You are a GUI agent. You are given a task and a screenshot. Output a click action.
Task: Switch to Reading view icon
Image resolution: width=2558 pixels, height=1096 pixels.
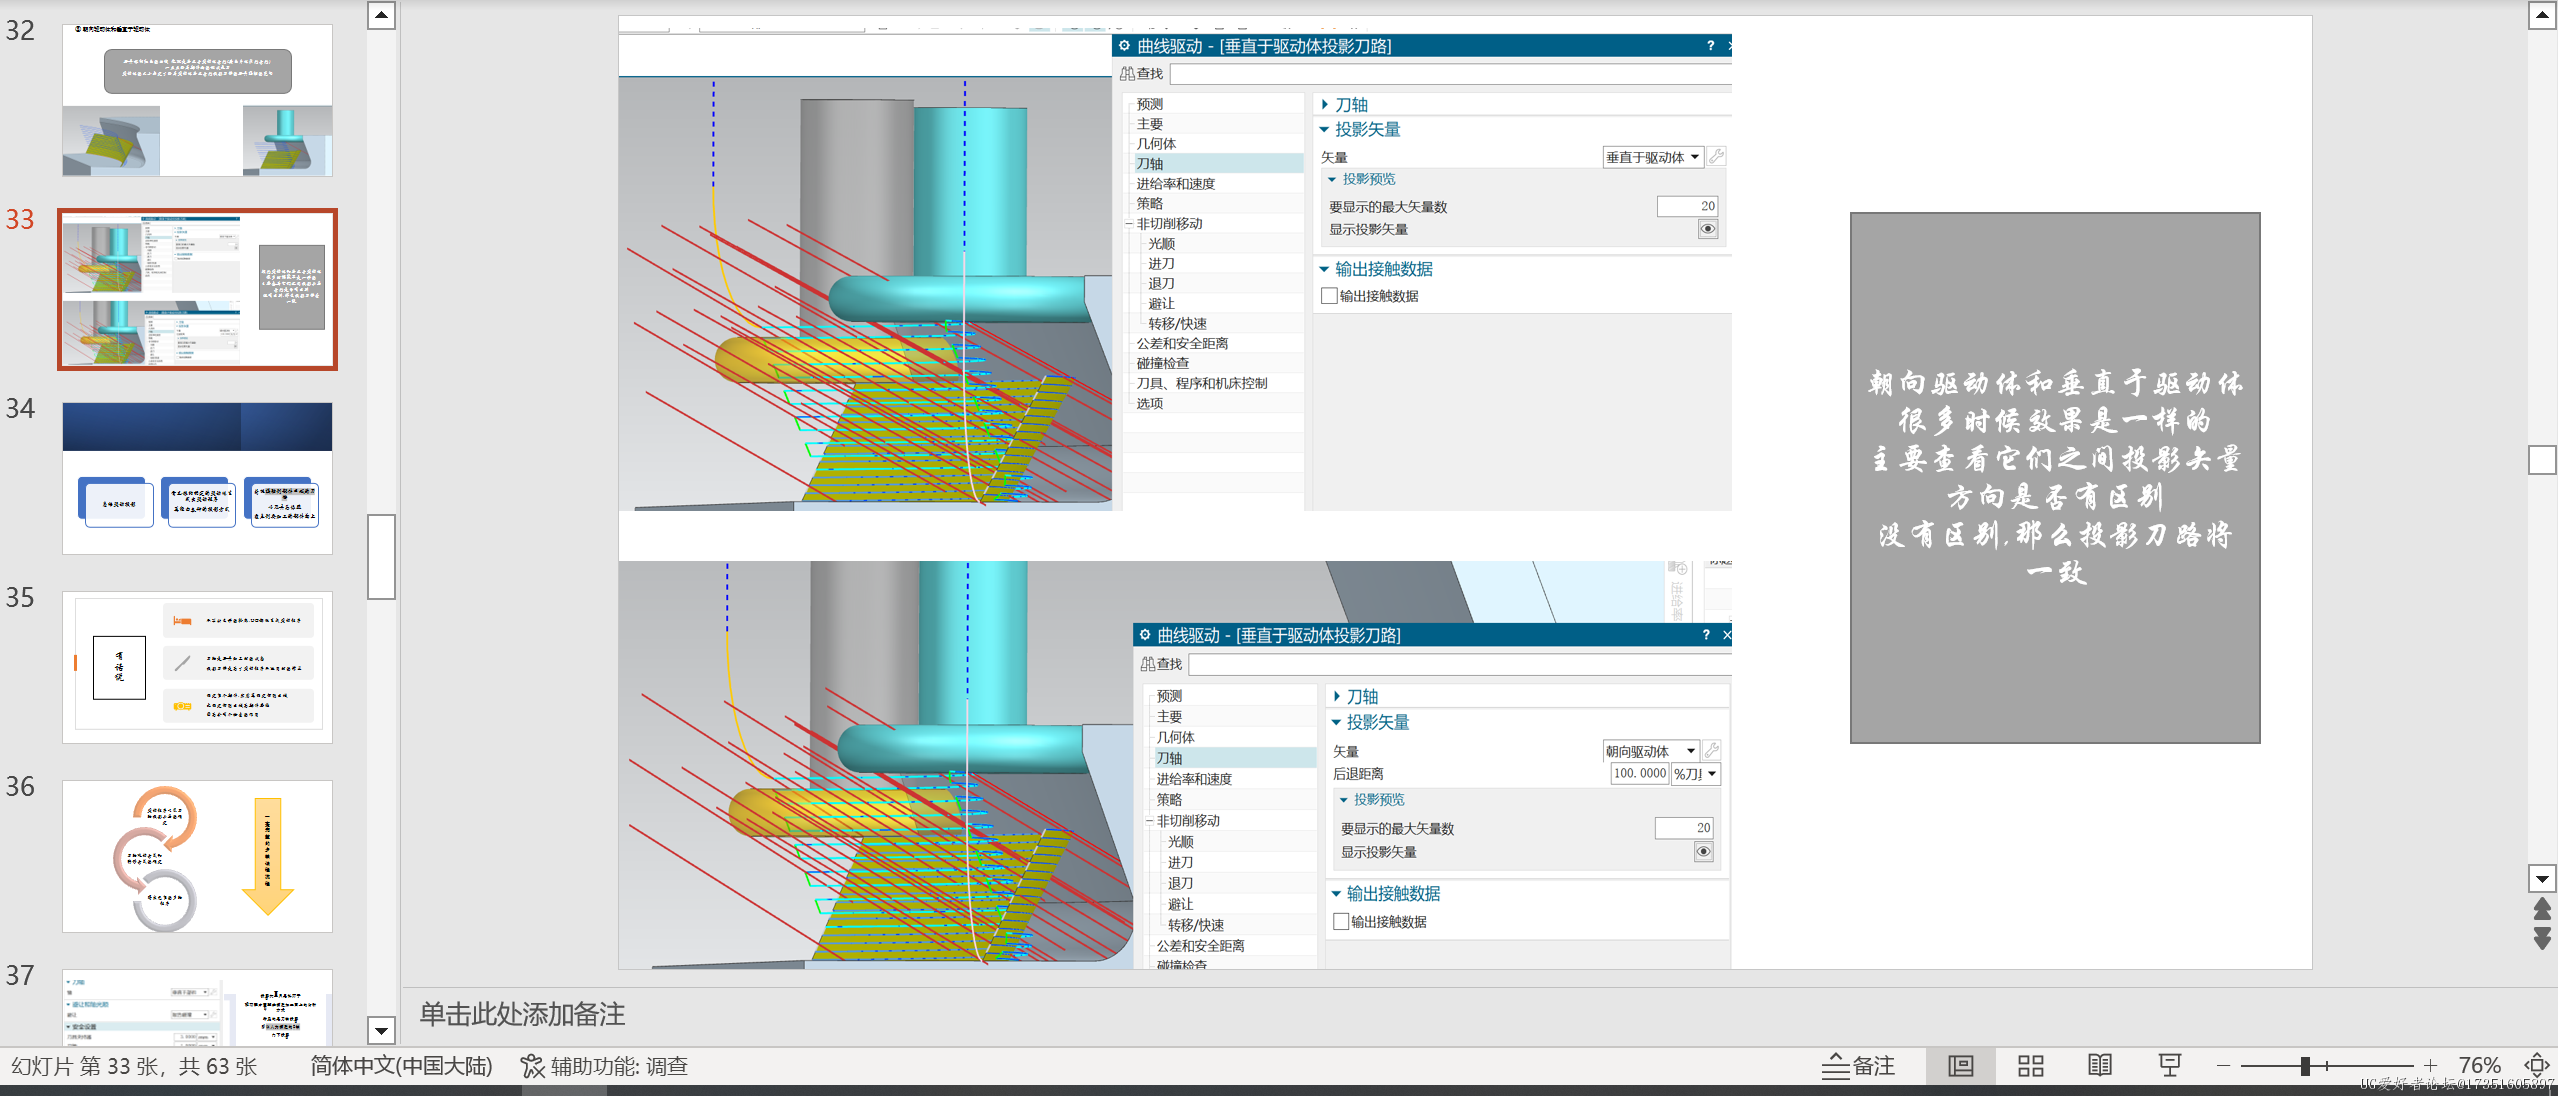(2100, 1066)
